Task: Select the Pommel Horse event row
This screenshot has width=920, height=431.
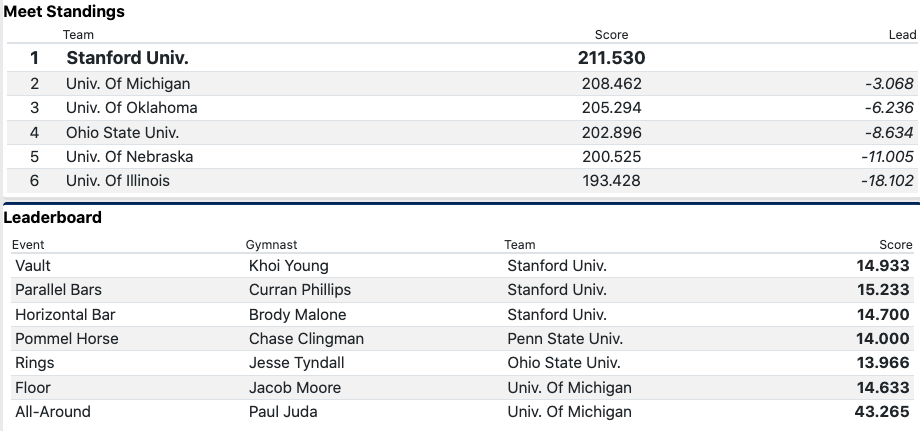Action: point(67,339)
